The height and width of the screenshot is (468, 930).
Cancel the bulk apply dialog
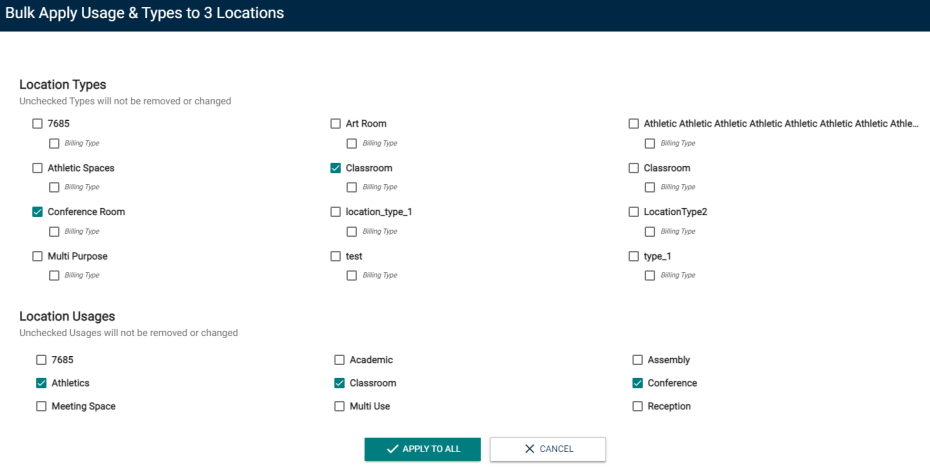click(x=547, y=449)
